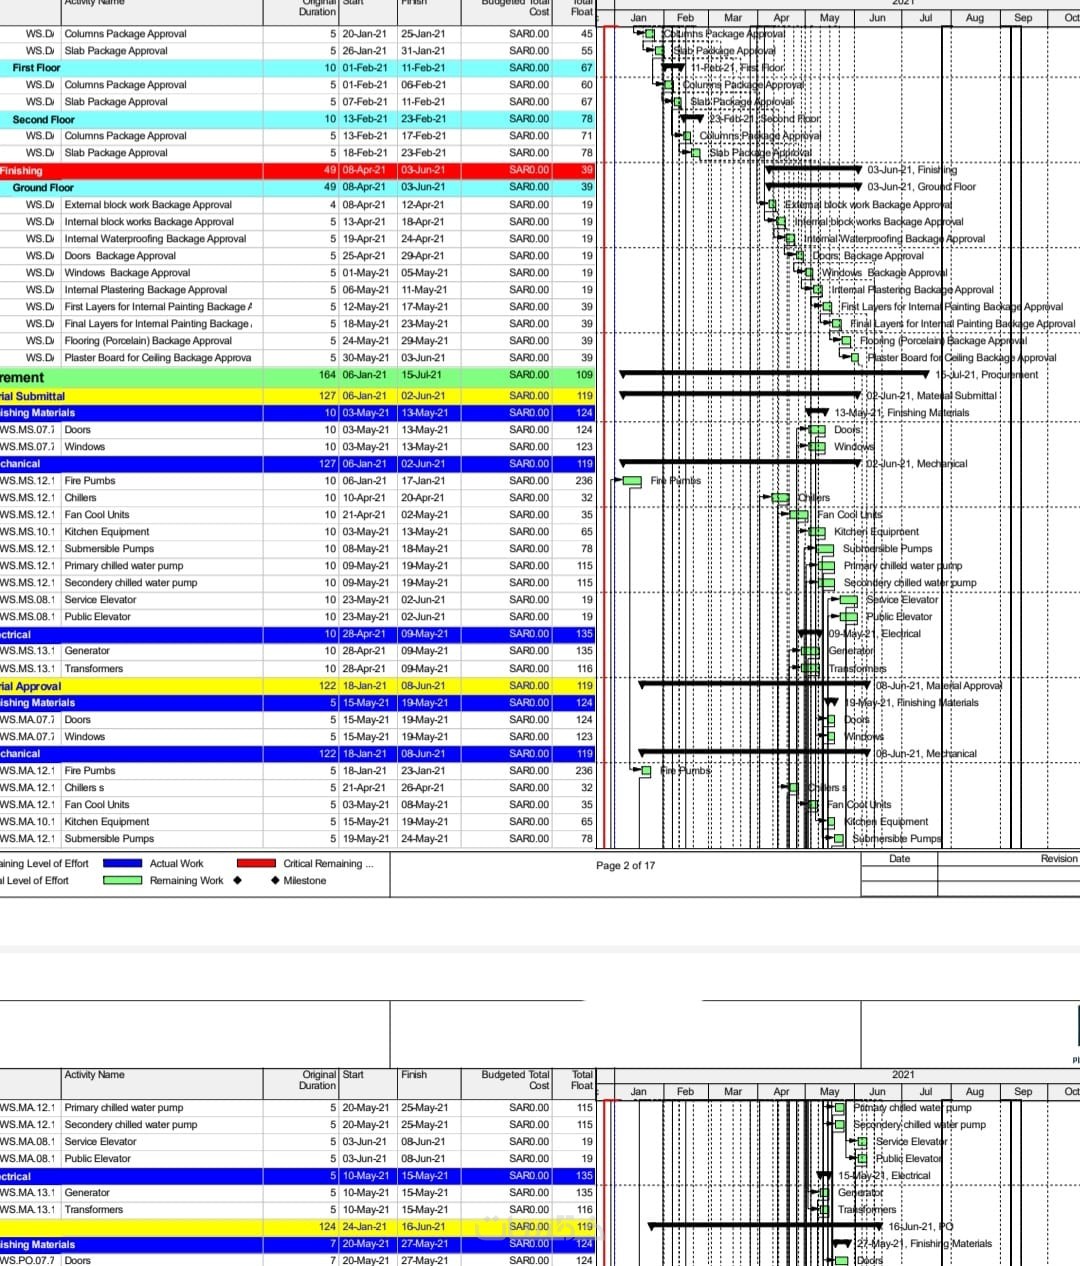Select 'Internal block works Backage Approval' activity name
1080x1266 pixels.
(x=149, y=222)
